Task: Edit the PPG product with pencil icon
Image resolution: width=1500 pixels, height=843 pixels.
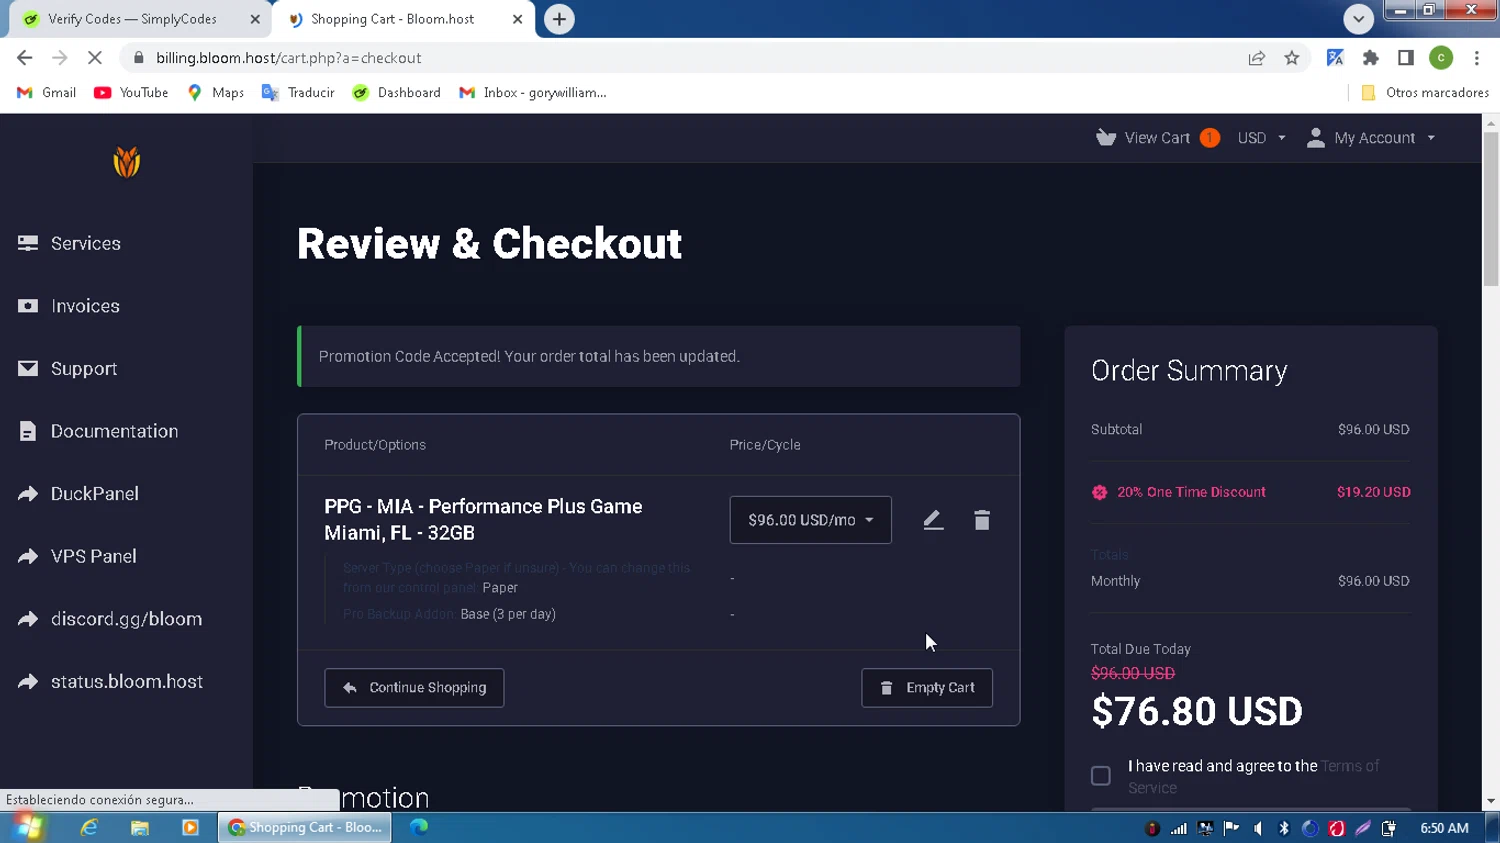Action: coord(933,520)
